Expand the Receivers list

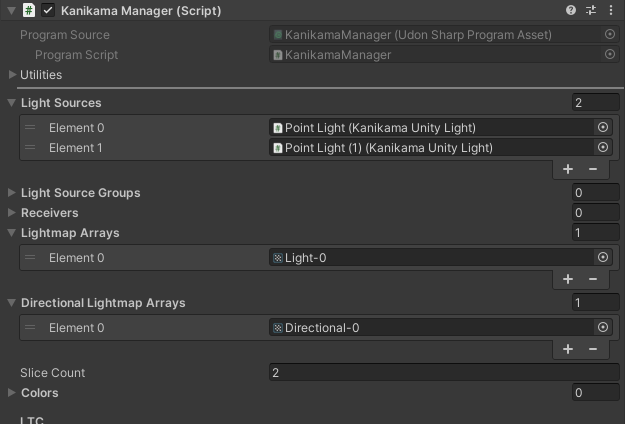12,213
